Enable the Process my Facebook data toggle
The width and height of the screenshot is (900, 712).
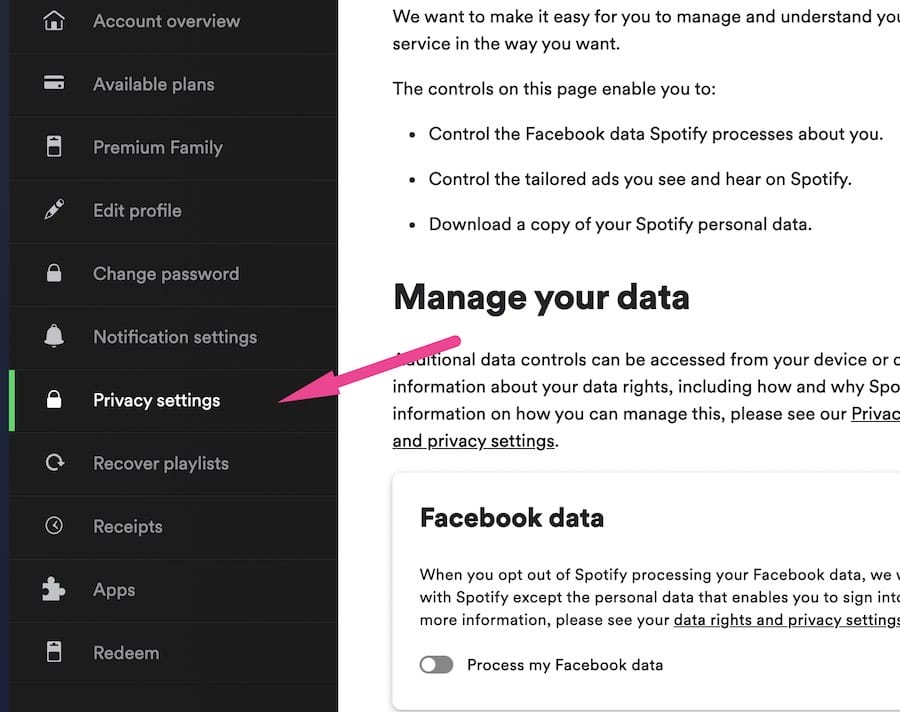point(436,664)
